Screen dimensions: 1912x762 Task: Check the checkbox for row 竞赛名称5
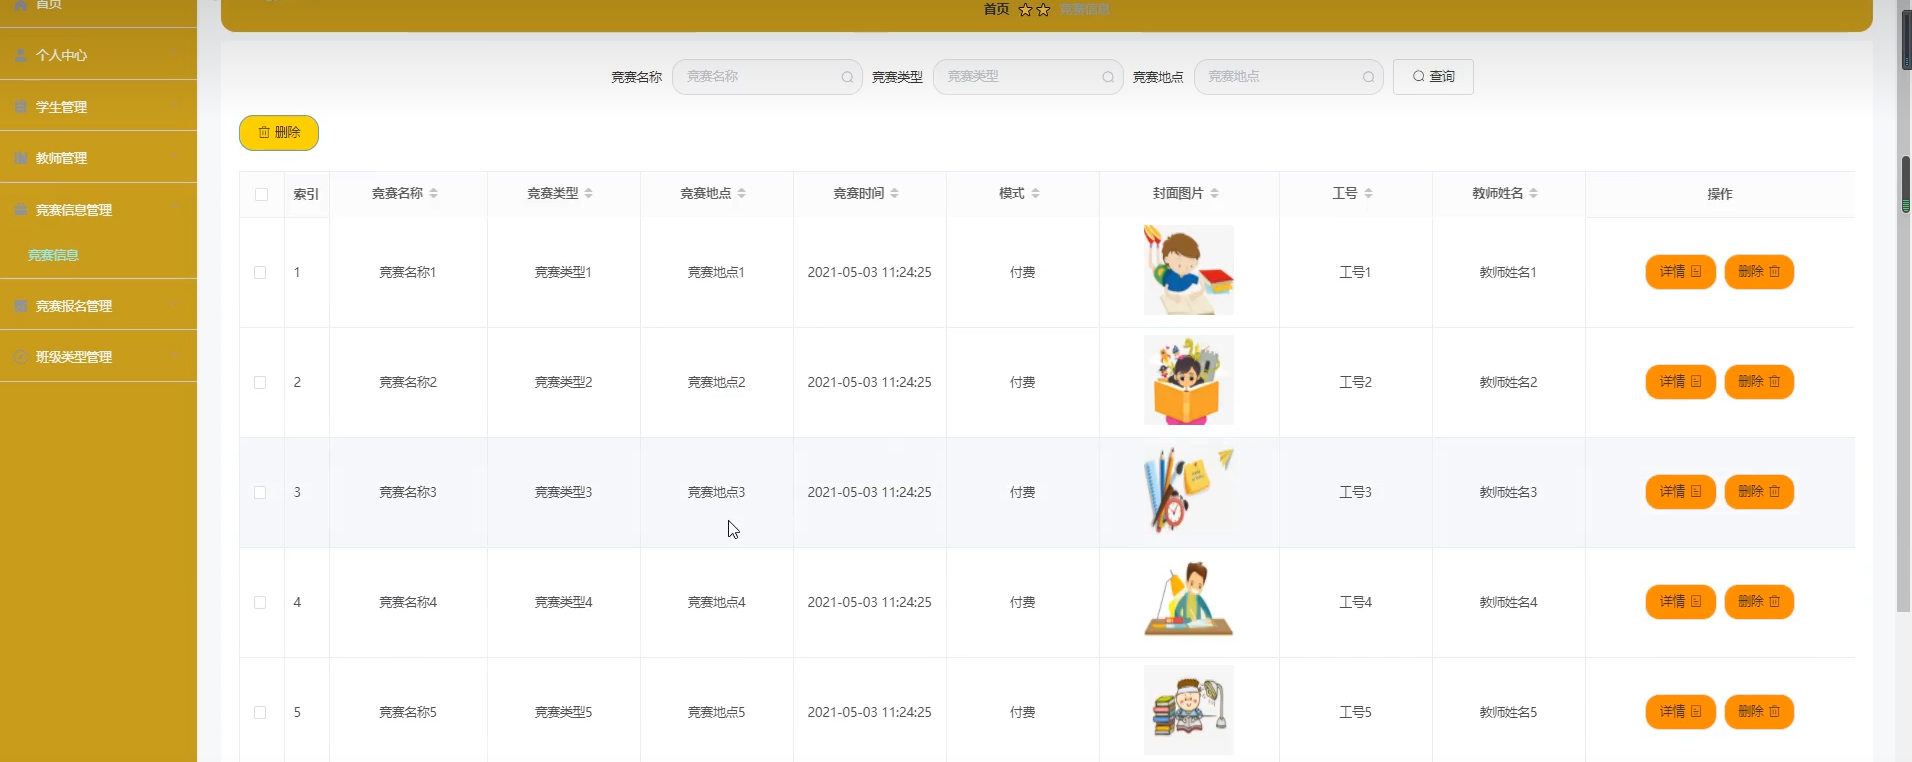pyautogui.click(x=260, y=712)
